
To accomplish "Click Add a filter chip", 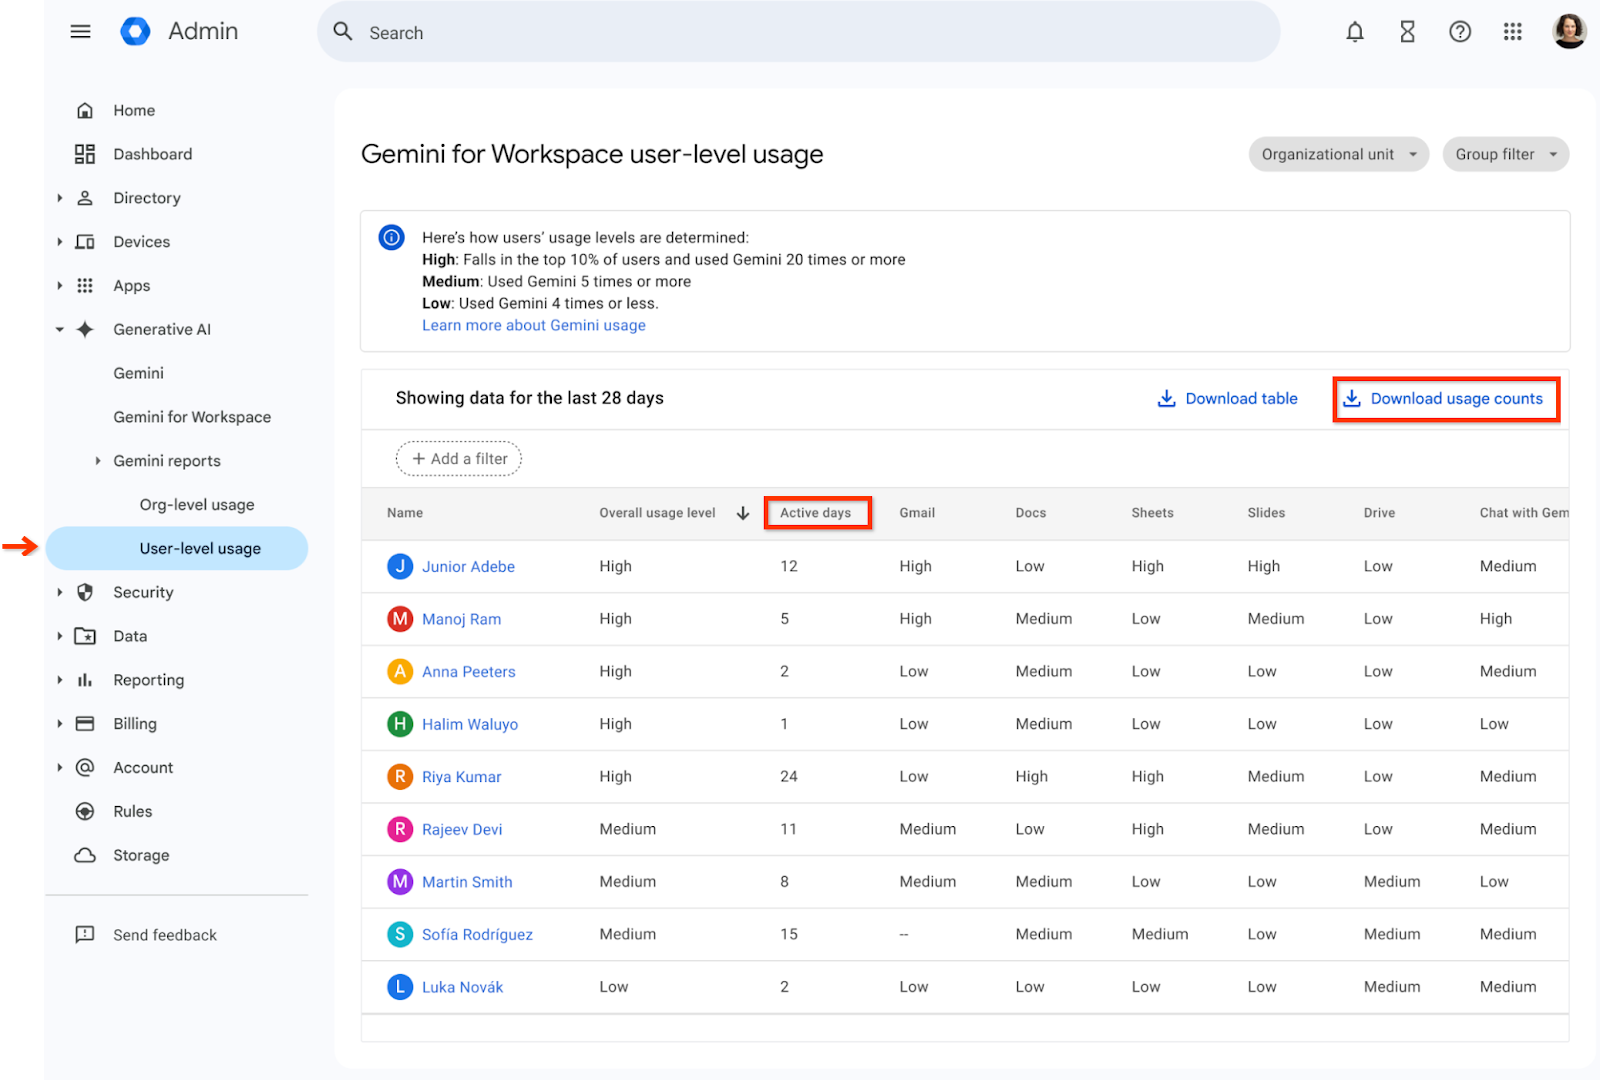I will [459, 459].
